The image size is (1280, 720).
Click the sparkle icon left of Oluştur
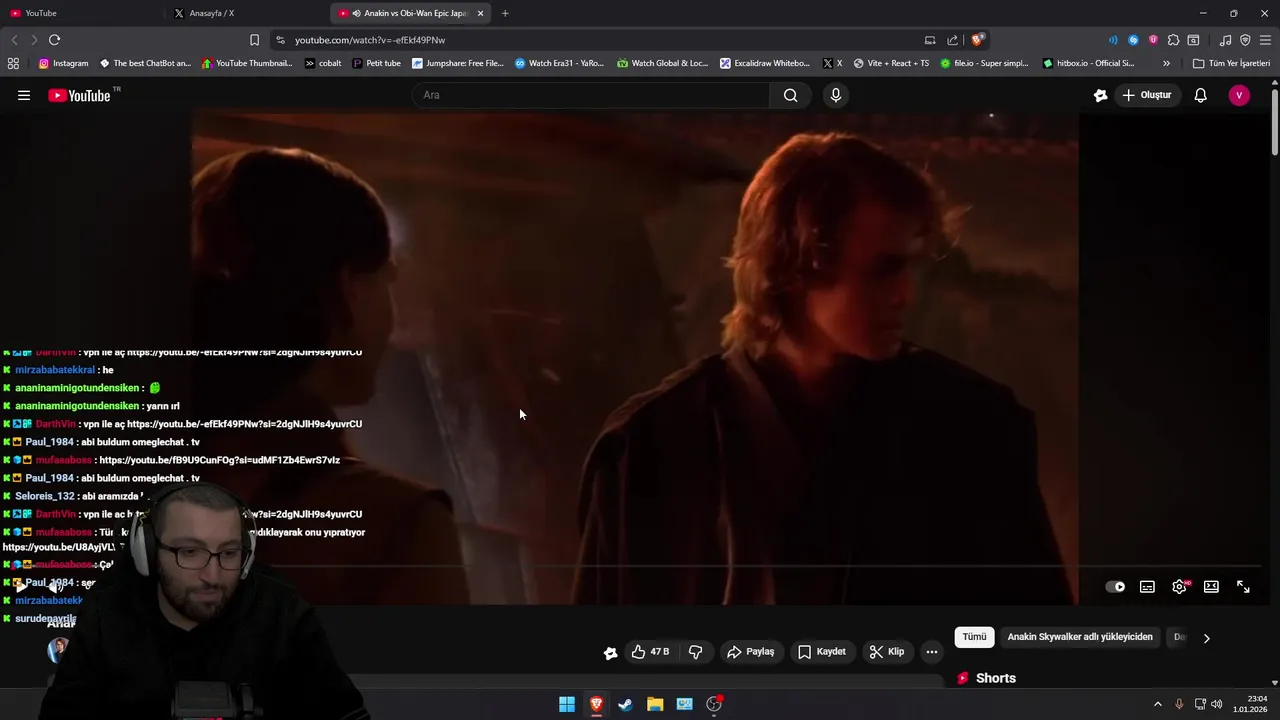coord(1101,95)
